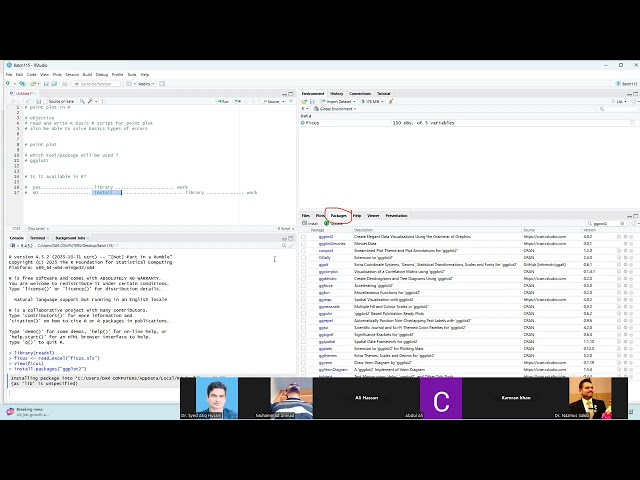The image size is (640, 480).
Task: Expand the Global Environment dropdown
Action: pyautogui.click(x=330, y=108)
